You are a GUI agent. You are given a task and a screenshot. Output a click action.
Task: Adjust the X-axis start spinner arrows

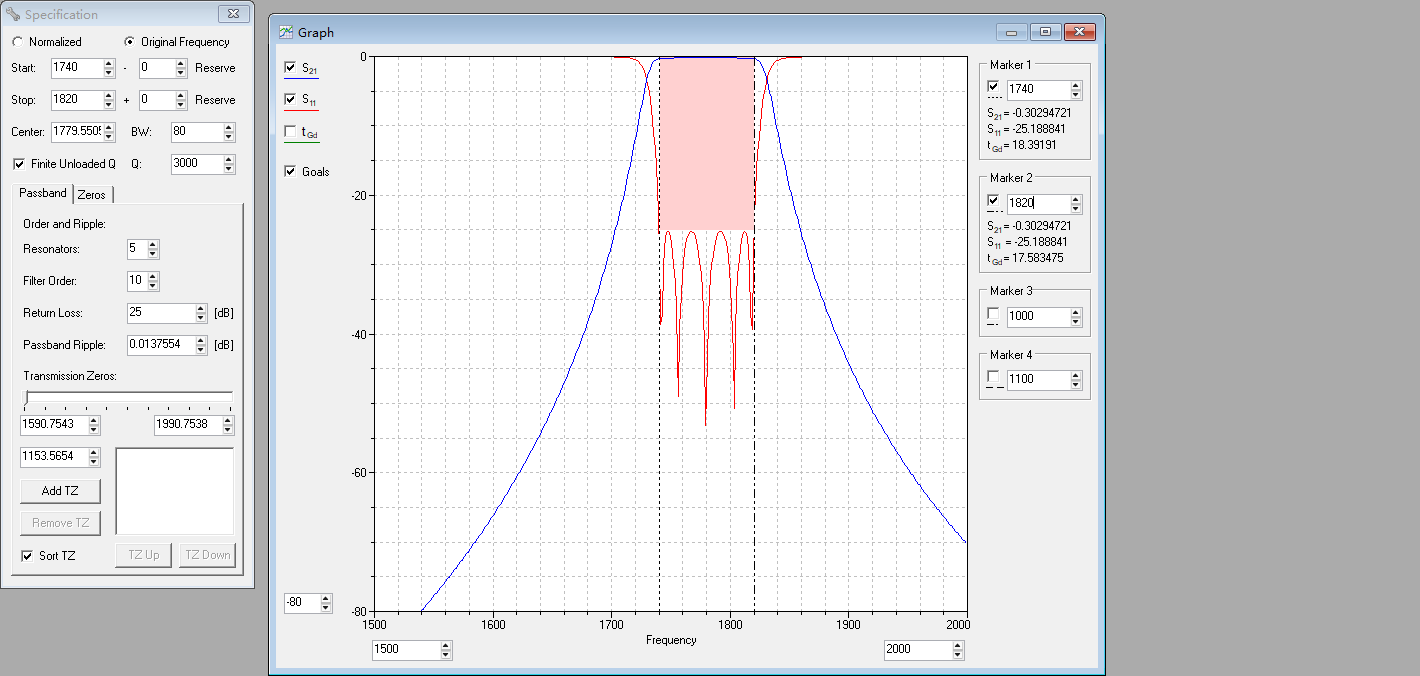pyautogui.click(x=446, y=649)
